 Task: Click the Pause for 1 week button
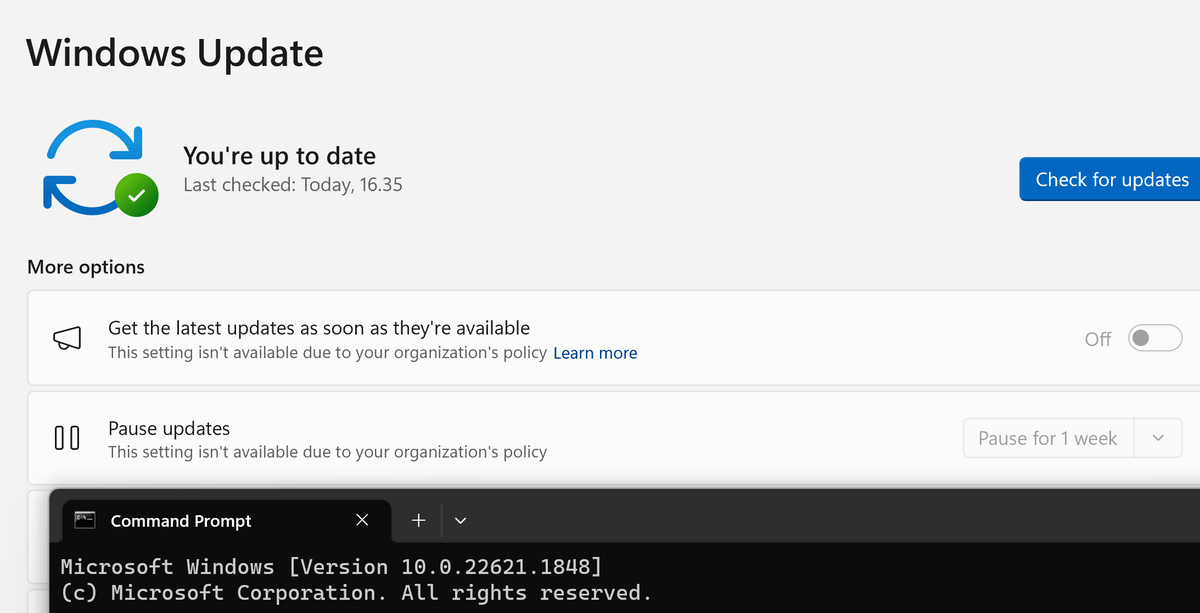(1047, 438)
